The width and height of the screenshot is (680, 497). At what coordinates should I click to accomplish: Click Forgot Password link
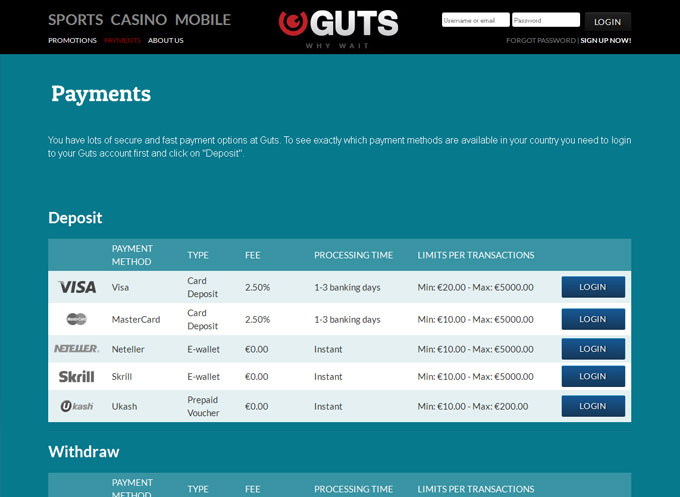(541, 40)
